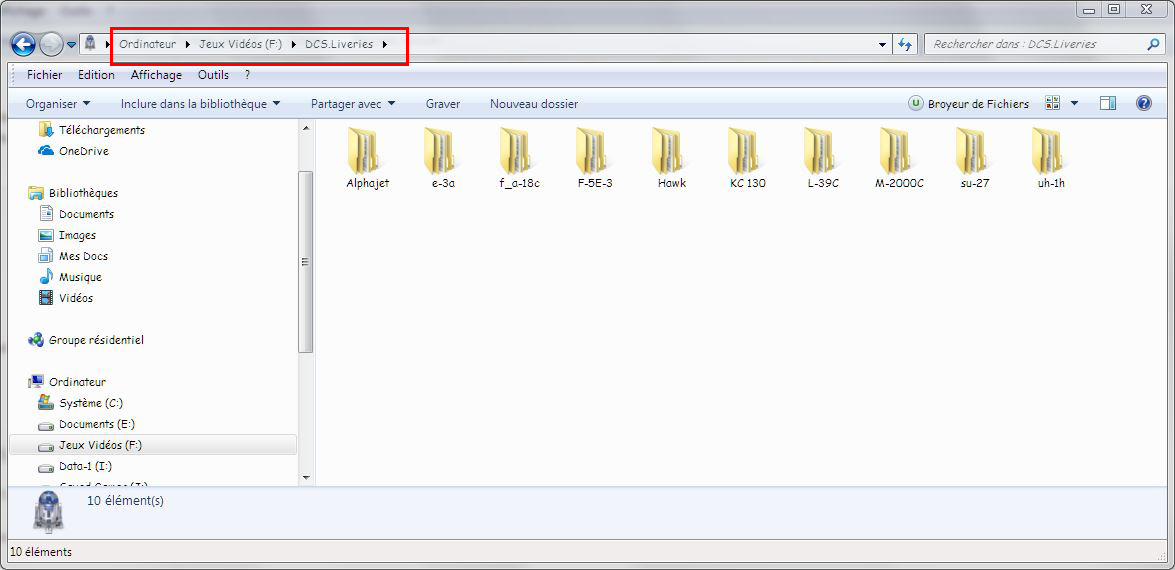Open the Fichier menu
Viewport: 1175px width, 570px height.
click(x=44, y=75)
